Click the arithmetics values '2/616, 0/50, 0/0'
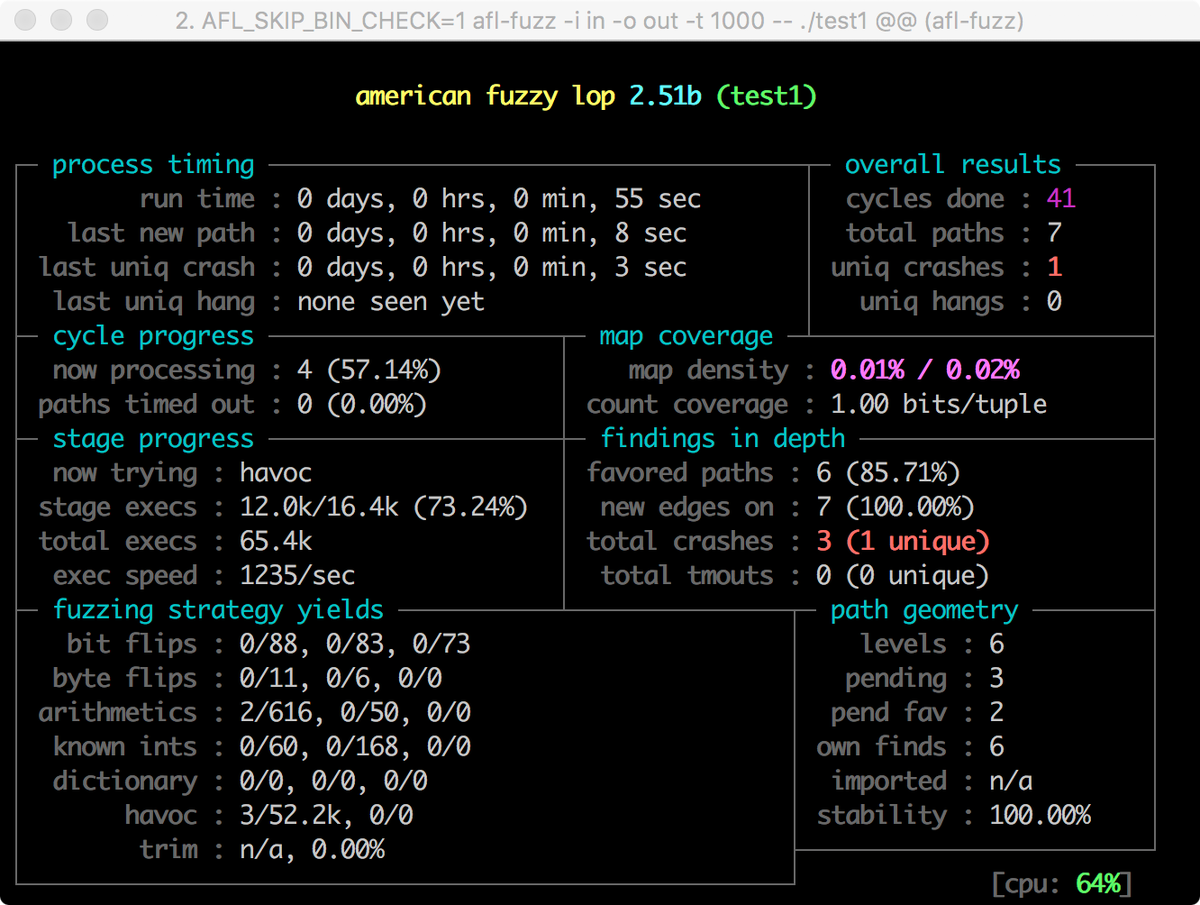This screenshot has width=1200, height=905. 355,712
